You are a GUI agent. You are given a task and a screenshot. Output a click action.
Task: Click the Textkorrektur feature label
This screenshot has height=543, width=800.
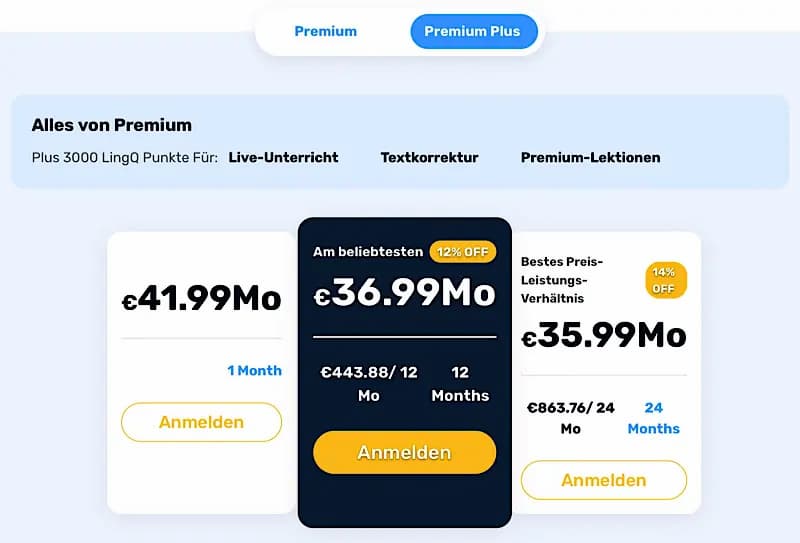[x=429, y=157]
